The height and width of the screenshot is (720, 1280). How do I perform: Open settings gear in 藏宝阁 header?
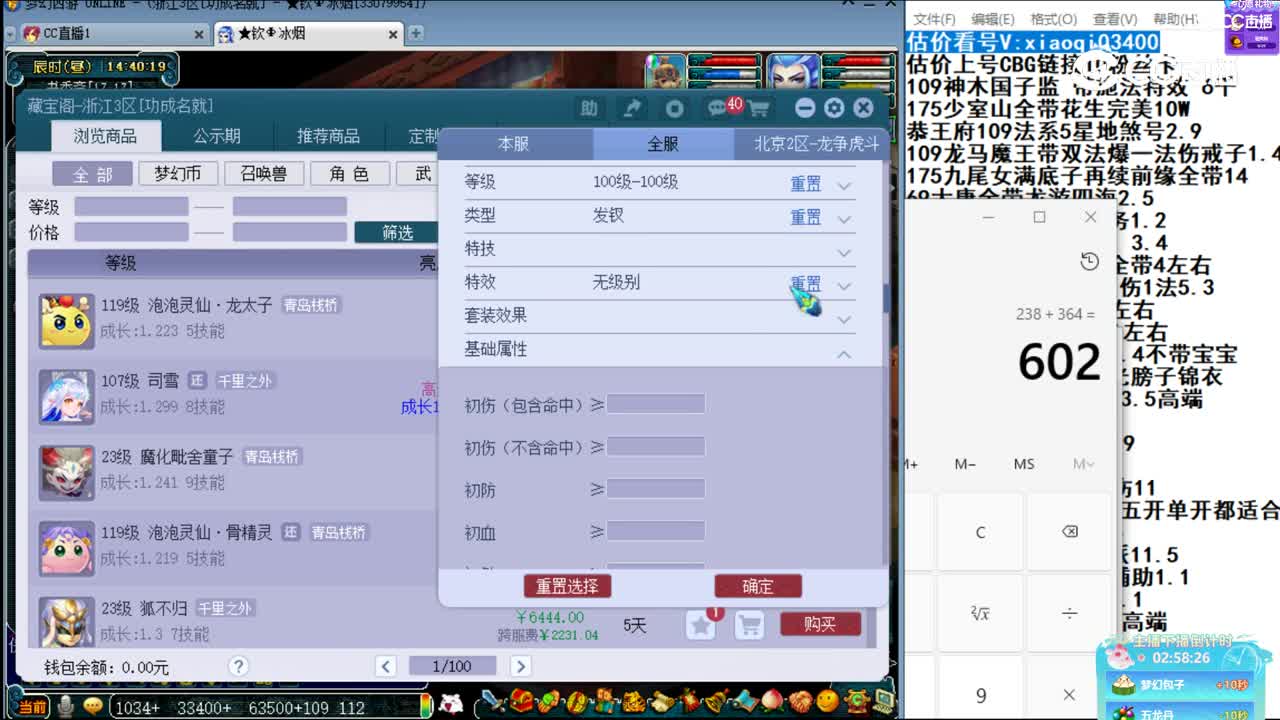(x=834, y=108)
